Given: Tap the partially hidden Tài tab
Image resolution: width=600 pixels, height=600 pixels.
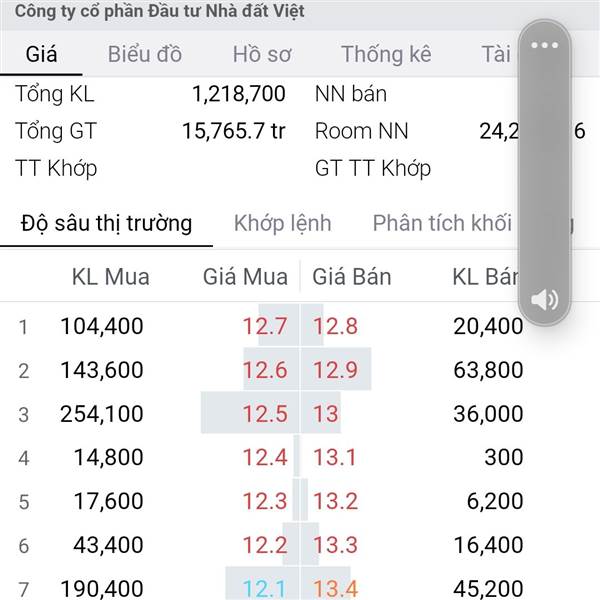Looking at the screenshot, I should point(496,54).
